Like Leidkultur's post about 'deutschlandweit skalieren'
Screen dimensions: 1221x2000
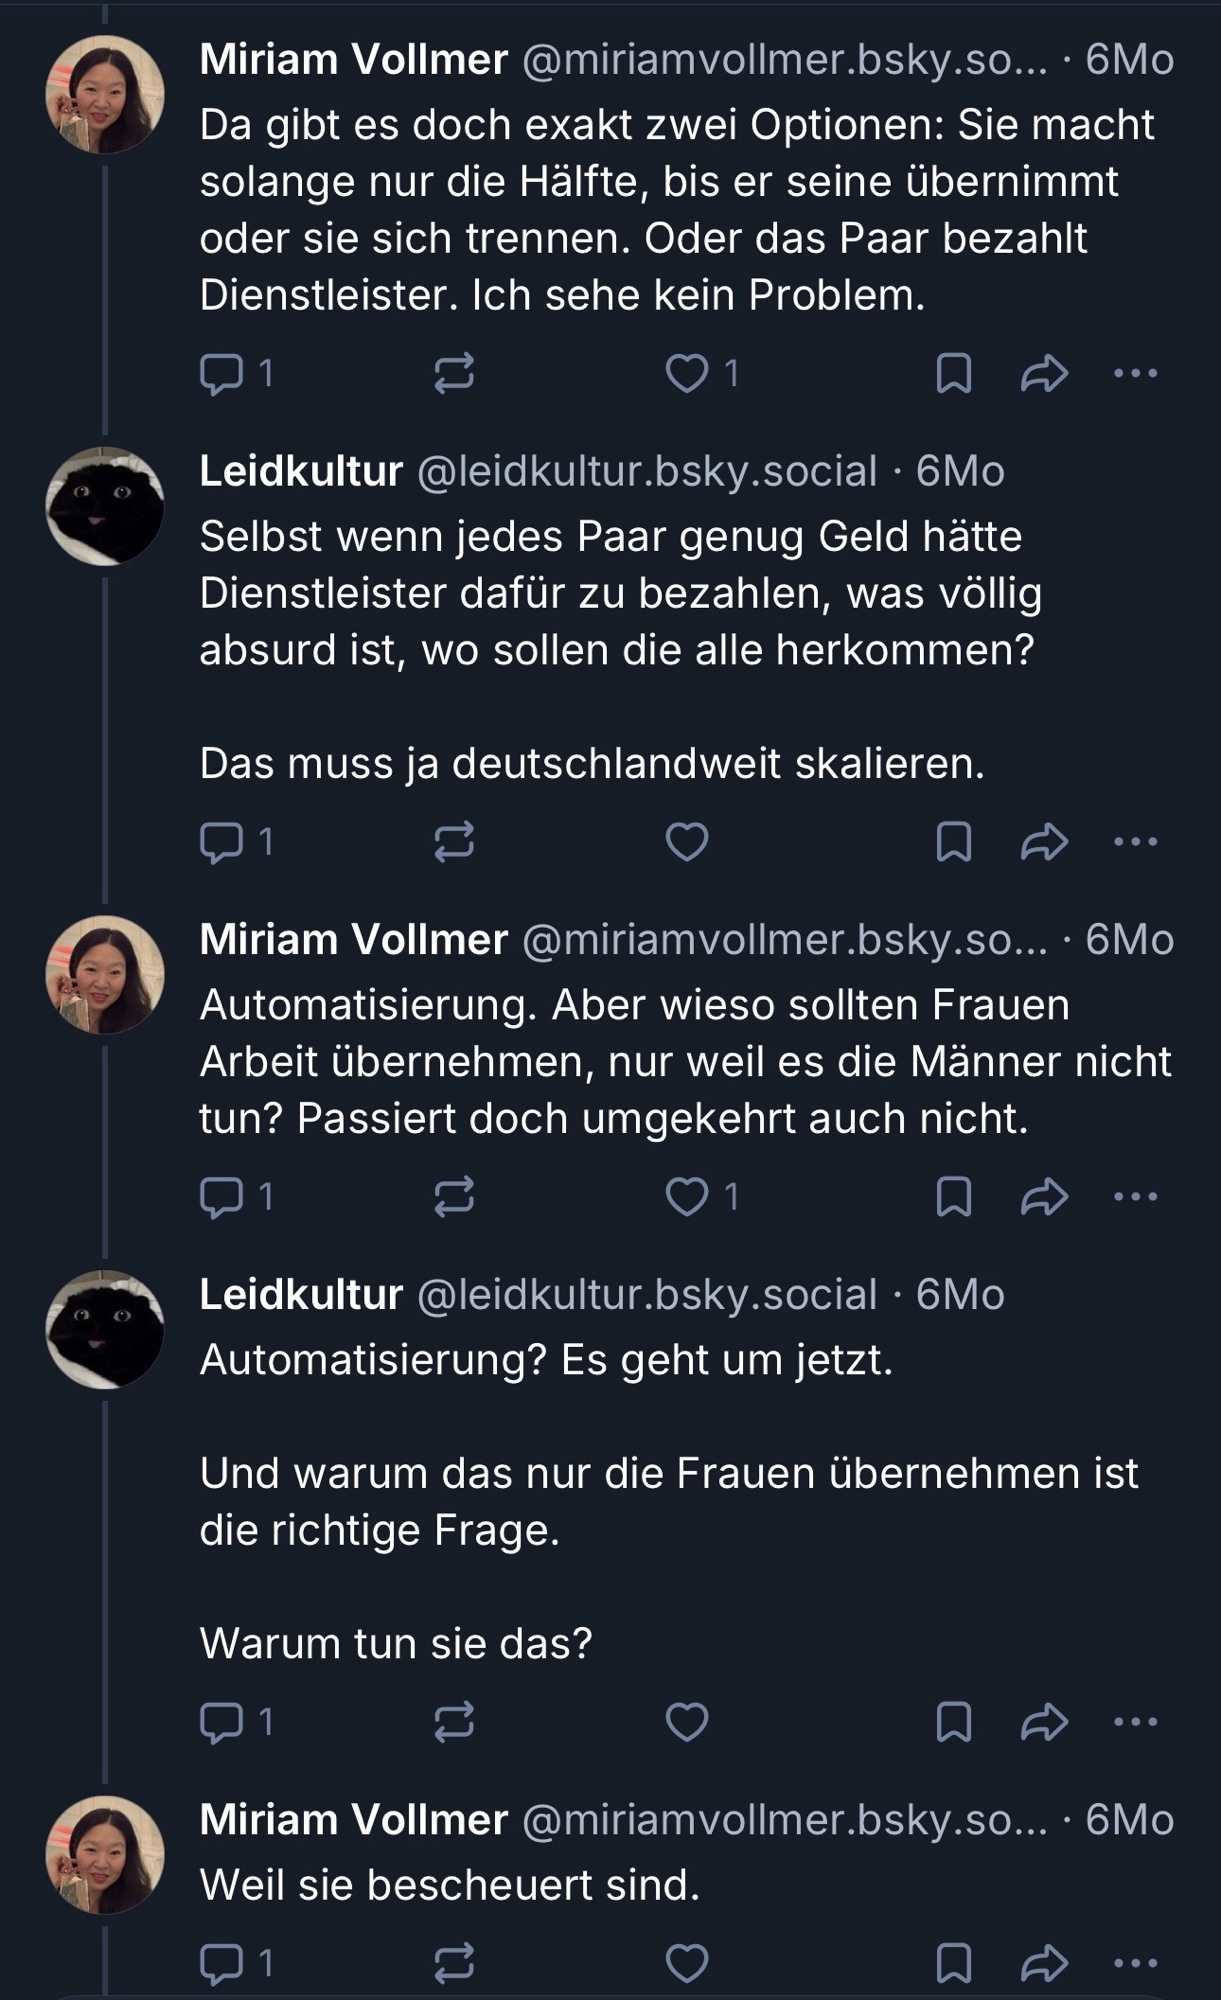coord(687,842)
